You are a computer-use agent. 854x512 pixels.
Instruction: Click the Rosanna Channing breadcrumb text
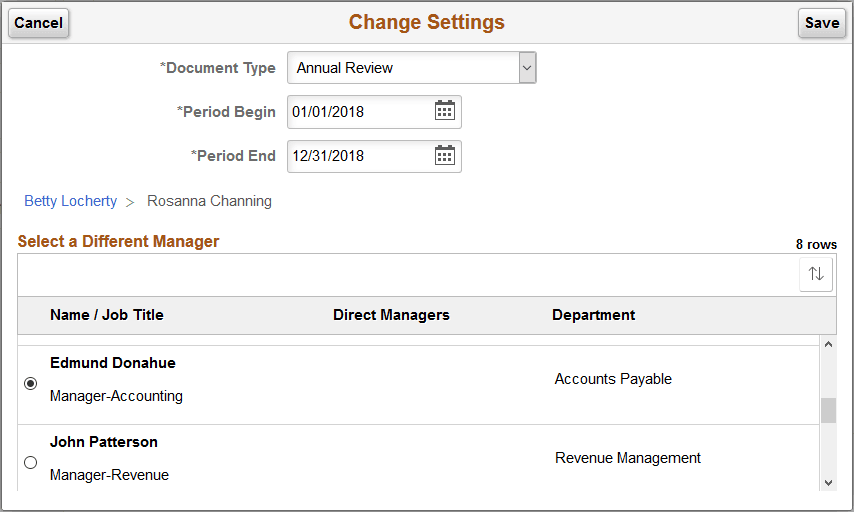[x=209, y=201]
